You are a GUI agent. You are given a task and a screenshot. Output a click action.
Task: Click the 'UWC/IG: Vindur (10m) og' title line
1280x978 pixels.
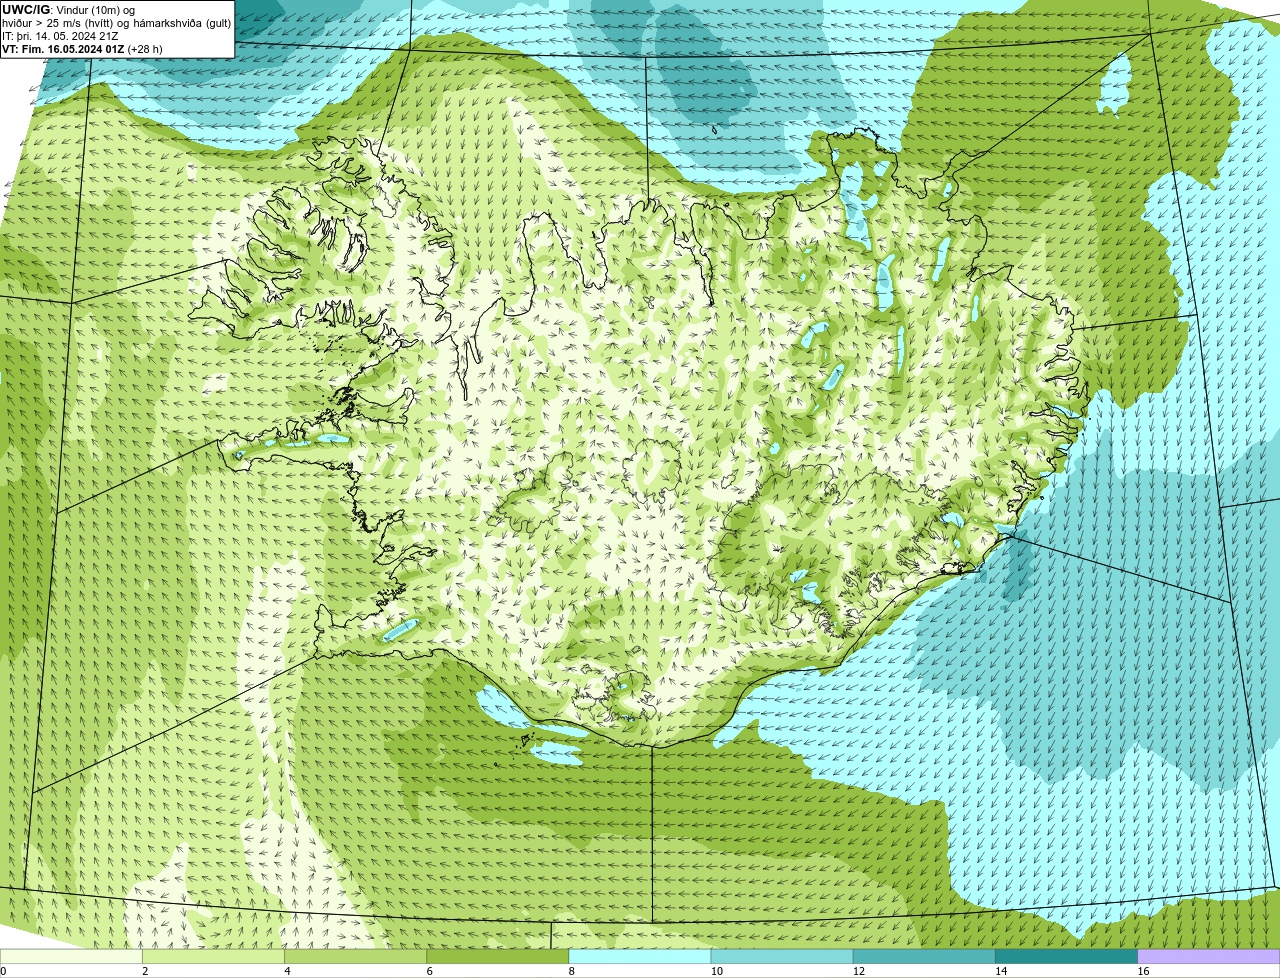click(x=68, y=10)
